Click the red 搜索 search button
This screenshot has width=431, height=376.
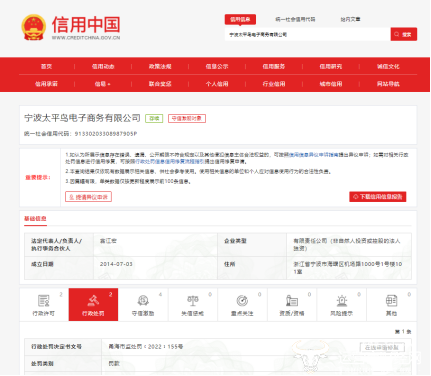pyautogui.click(x=404, y=34)
